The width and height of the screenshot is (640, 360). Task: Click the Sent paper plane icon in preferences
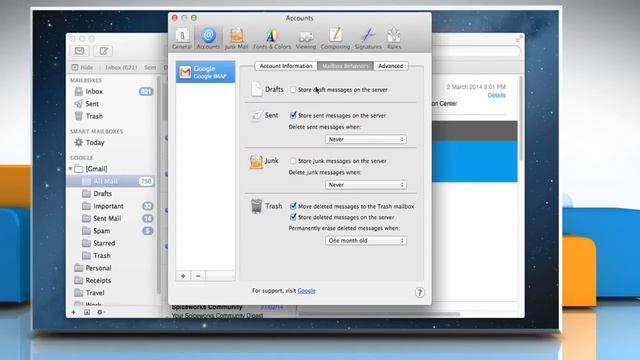[256, 116]
